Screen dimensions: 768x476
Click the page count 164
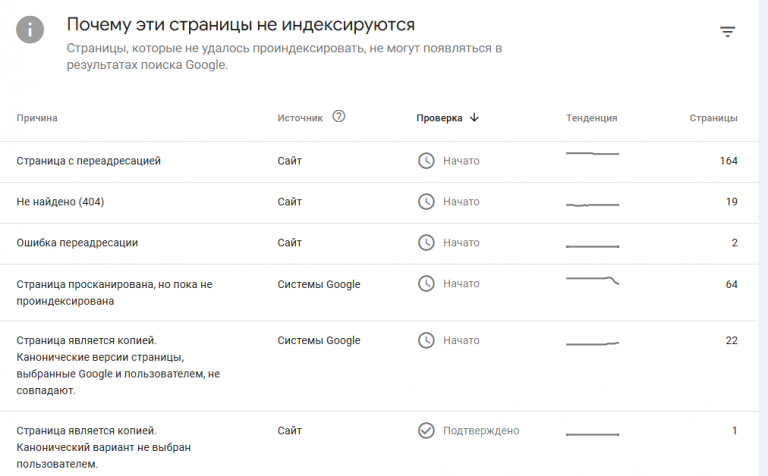coord(728,160)
